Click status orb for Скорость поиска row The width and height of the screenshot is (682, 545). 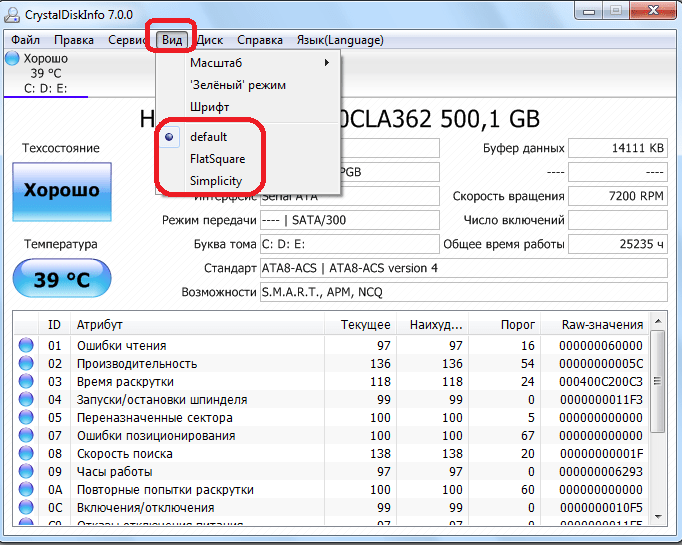tap(26, 454)
